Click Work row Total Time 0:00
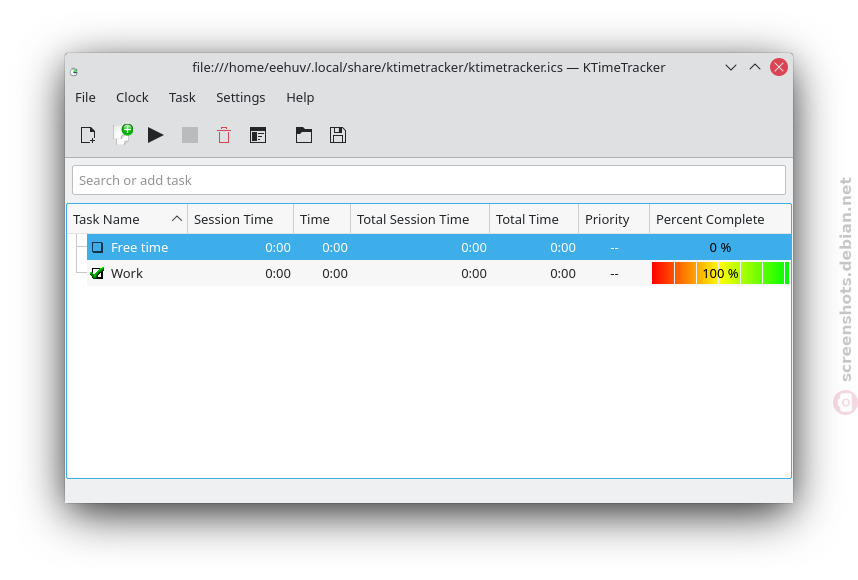Screen dimensions: 858x580 [563, 274]
